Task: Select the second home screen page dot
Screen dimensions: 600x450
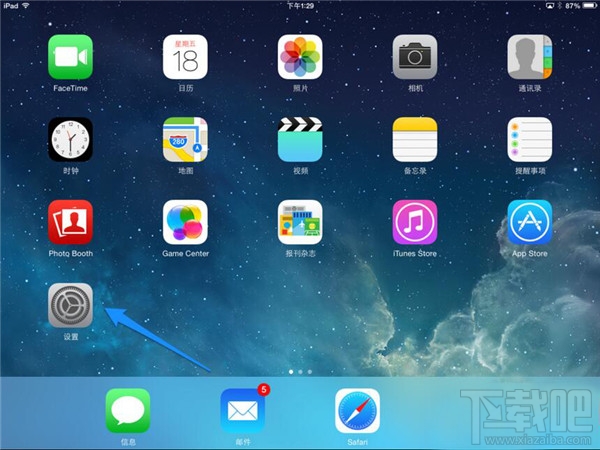Action: (300, 372)
